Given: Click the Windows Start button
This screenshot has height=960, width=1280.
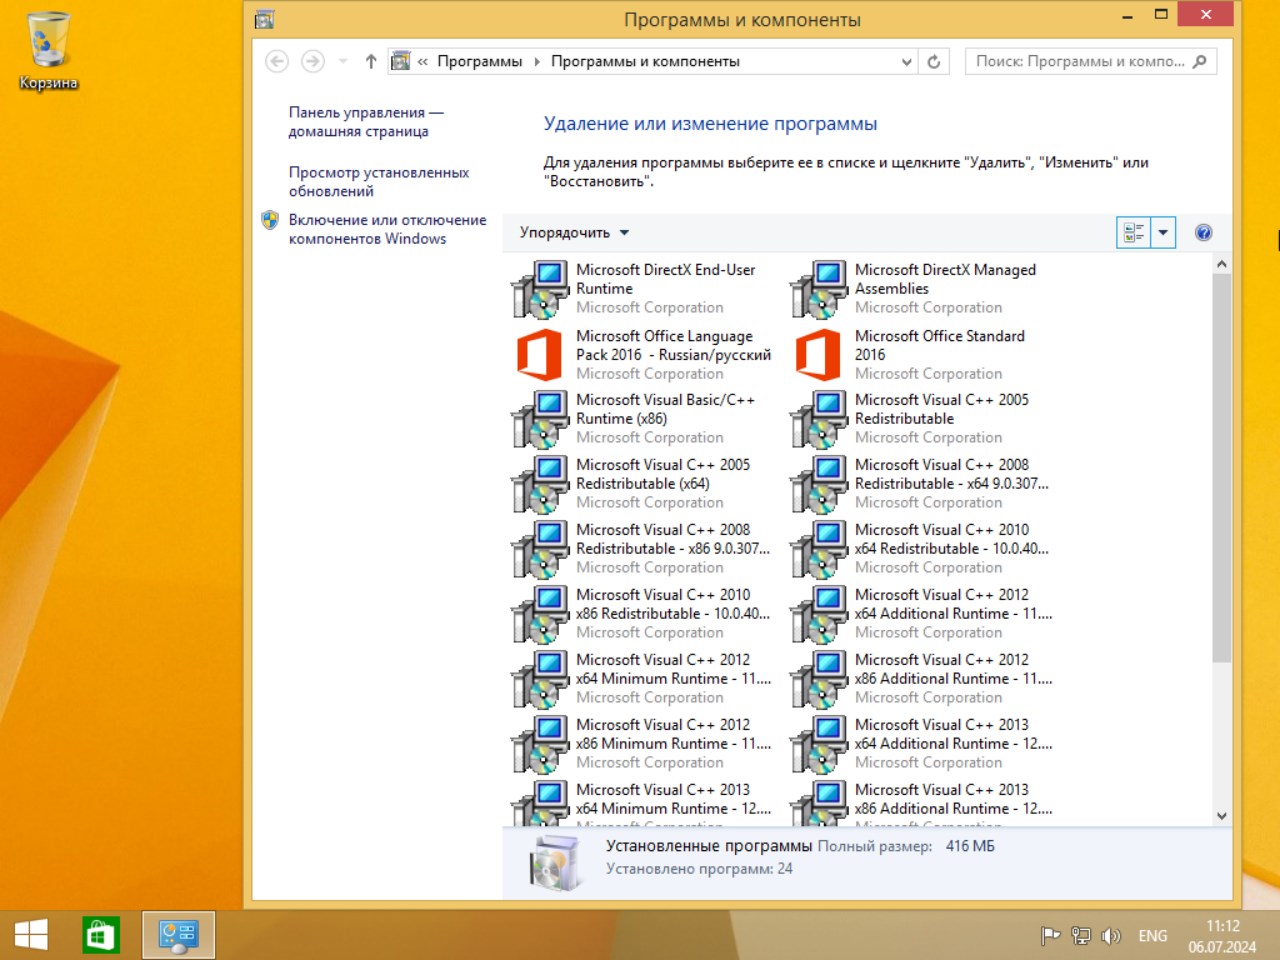Looking at the screenshot, I should coord(31,936).
